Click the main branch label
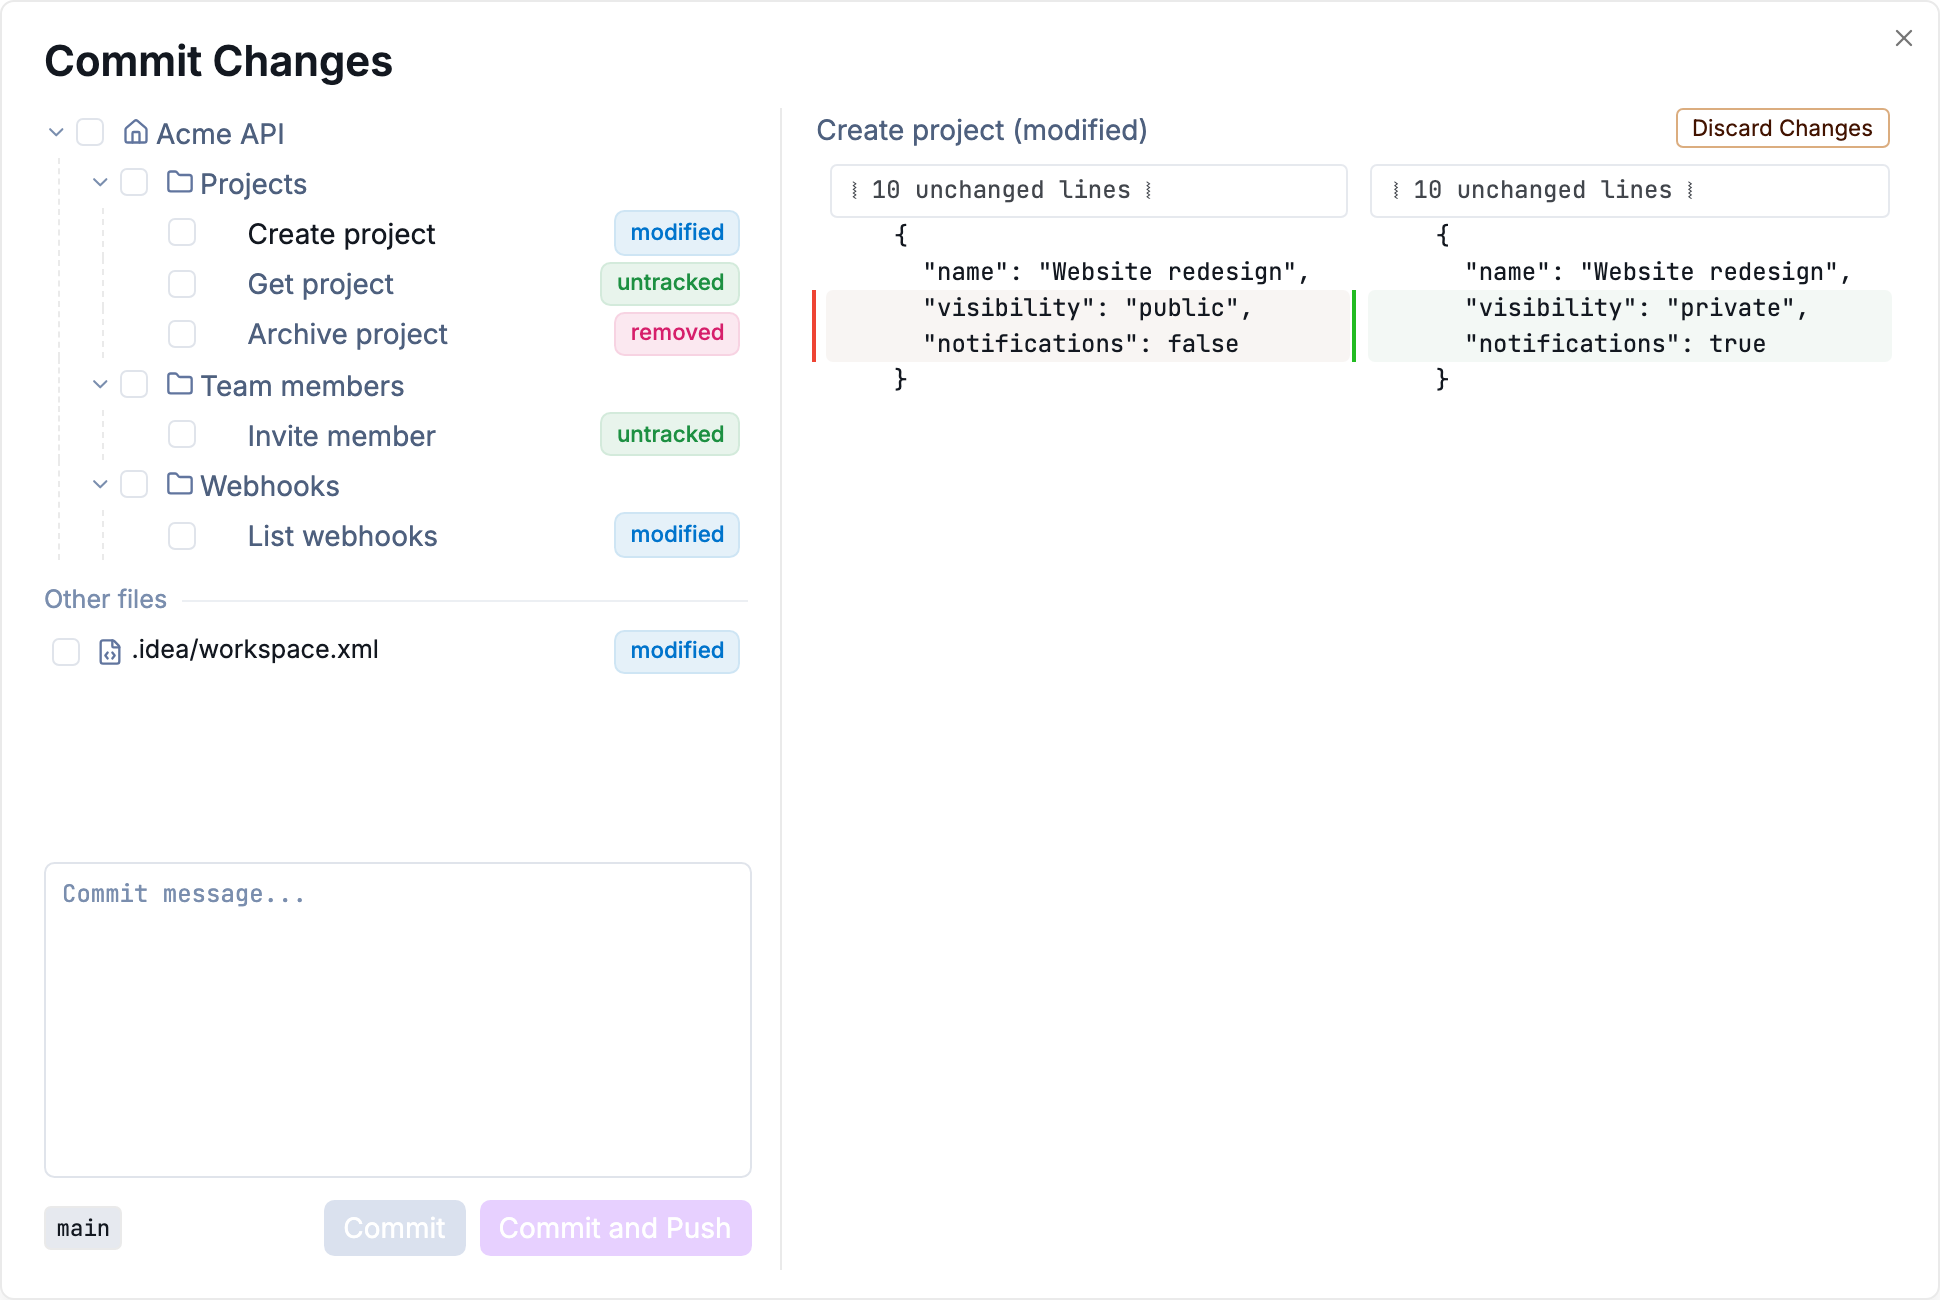Viewport: 1940px width, 1300px height. point(83,1228)
